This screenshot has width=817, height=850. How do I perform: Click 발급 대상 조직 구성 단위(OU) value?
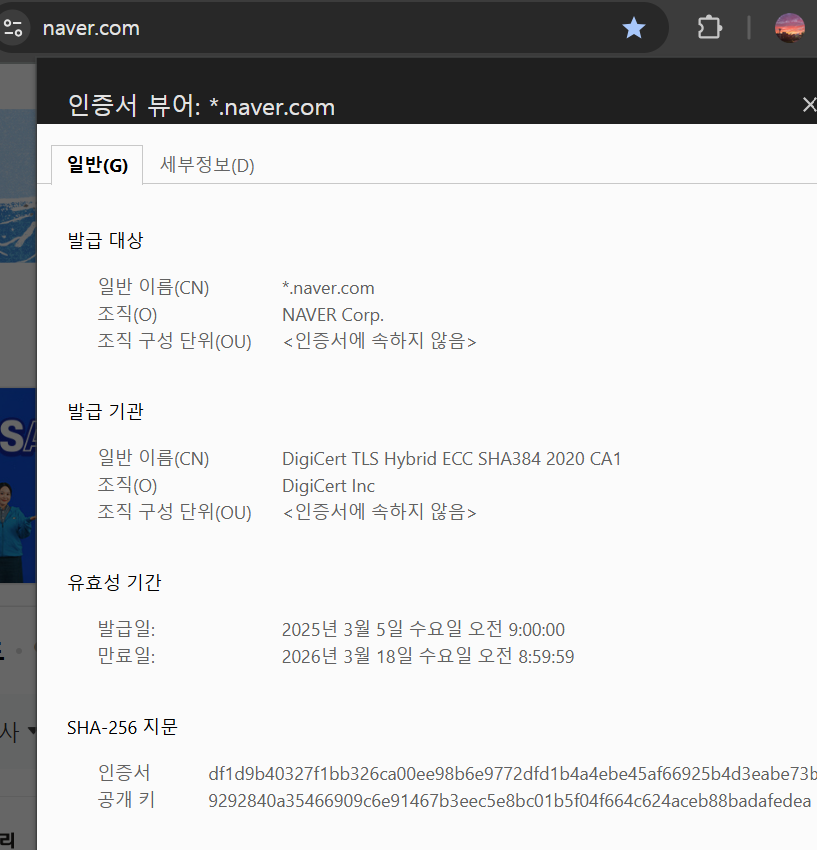pyautogui.click(x=379, y=342)
